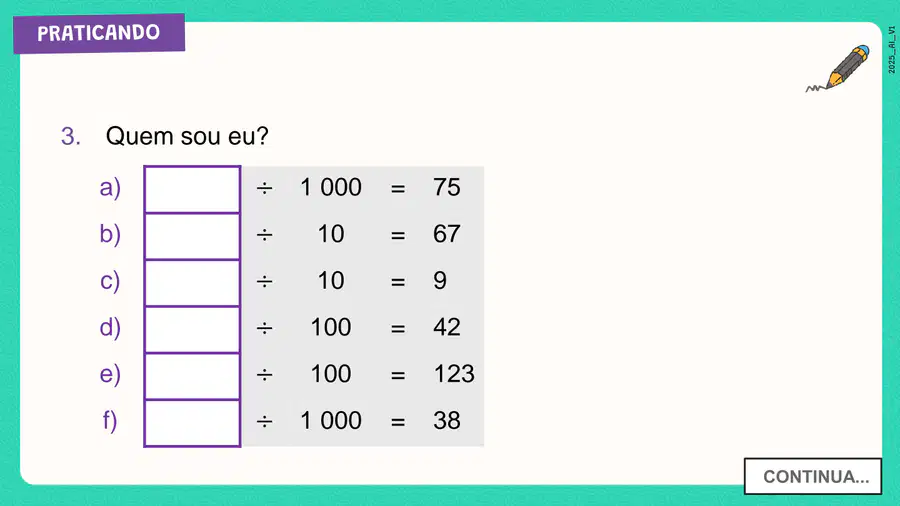Viewport: 900px width, 506px height.
Task: Select the answer box for item d)
Action: [x=192, y=329]
